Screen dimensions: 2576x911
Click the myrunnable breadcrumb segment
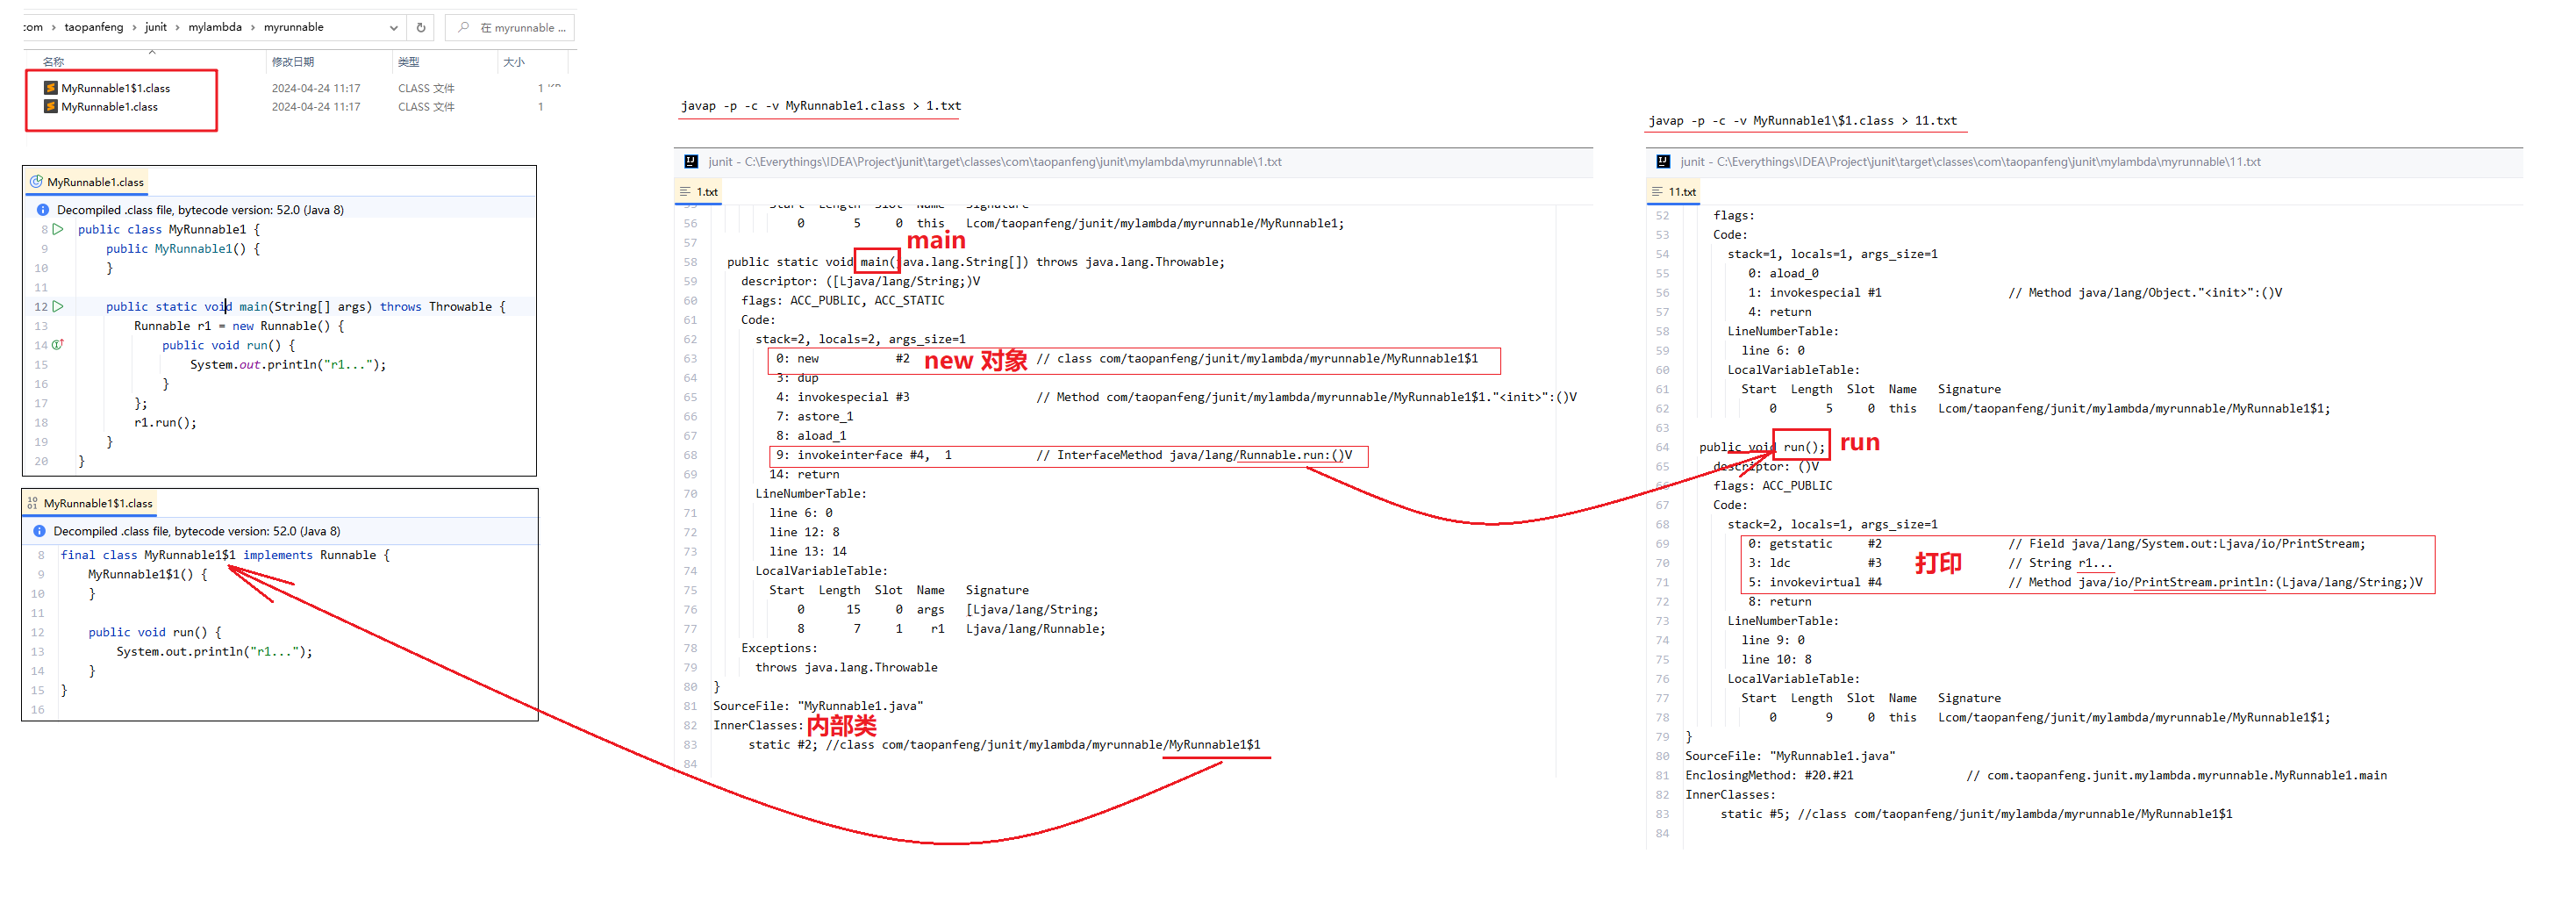point(293,27)
